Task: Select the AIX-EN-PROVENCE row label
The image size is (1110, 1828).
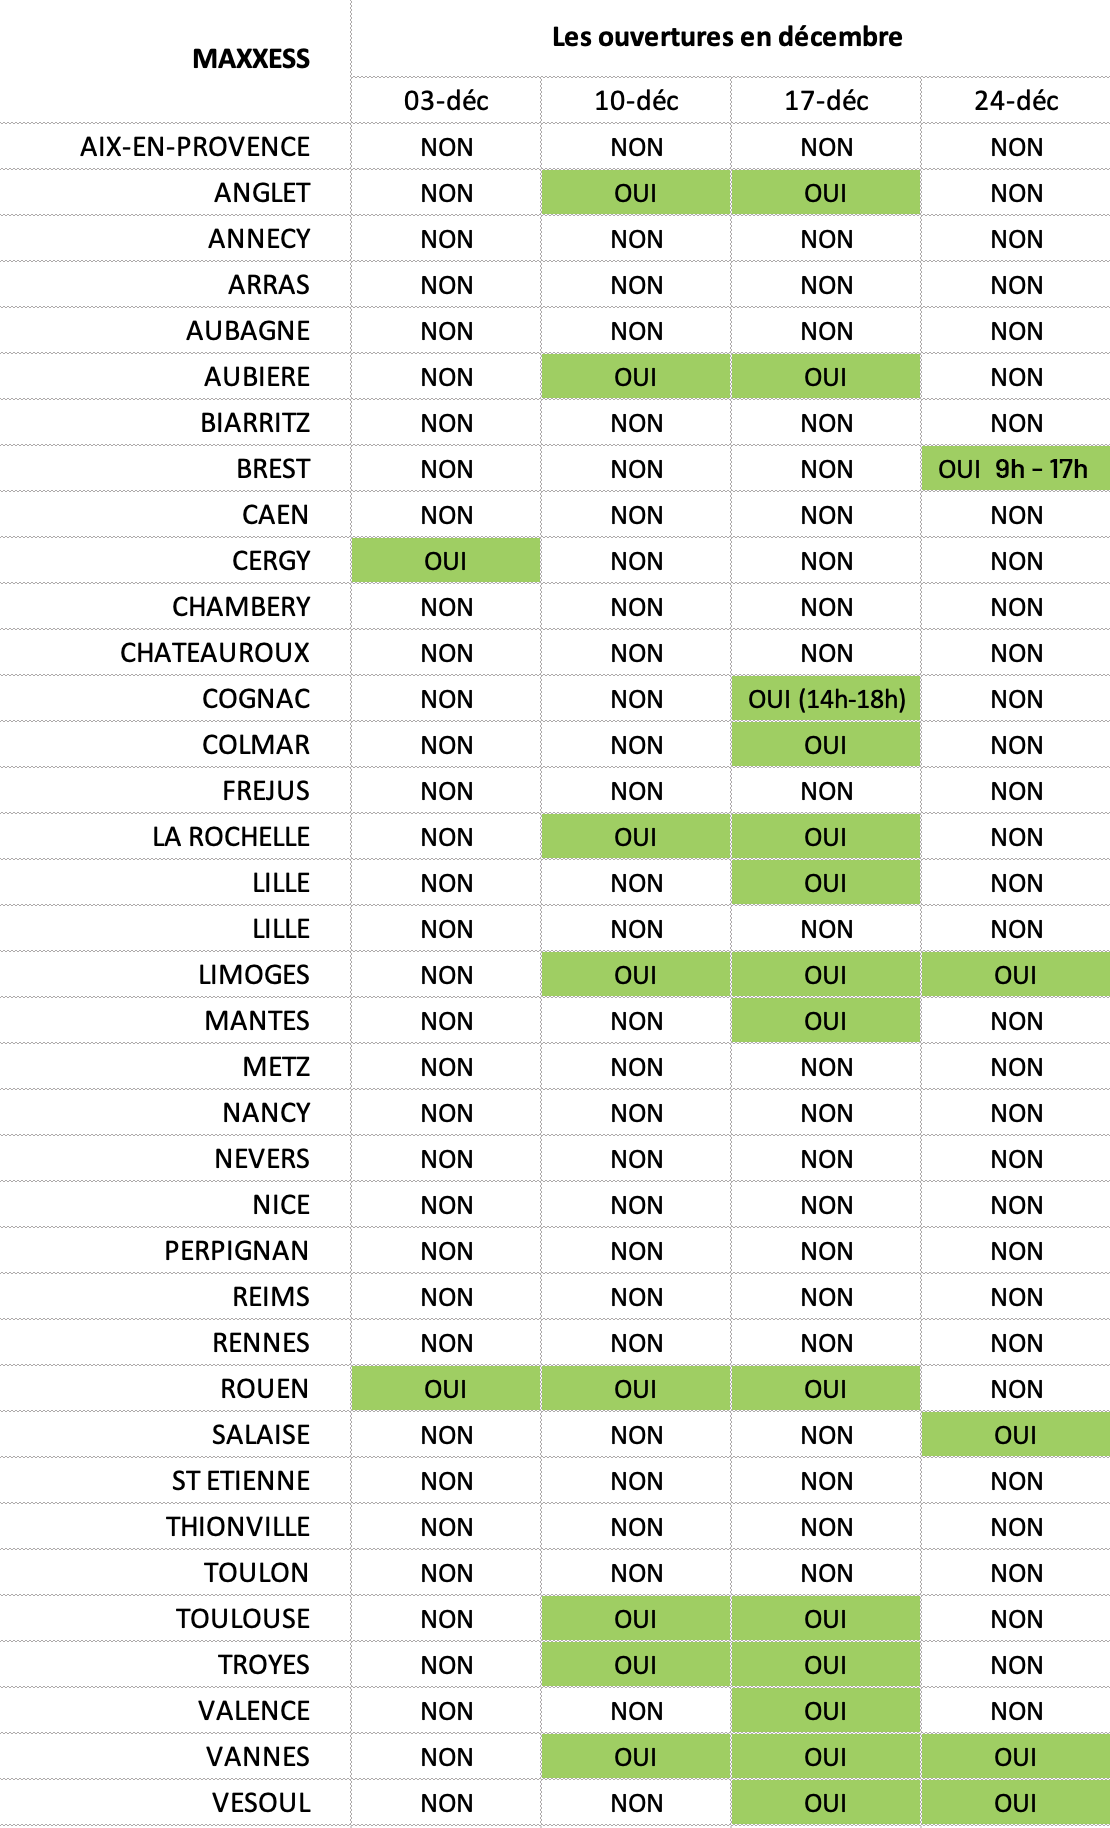Action: coord(195,147)
